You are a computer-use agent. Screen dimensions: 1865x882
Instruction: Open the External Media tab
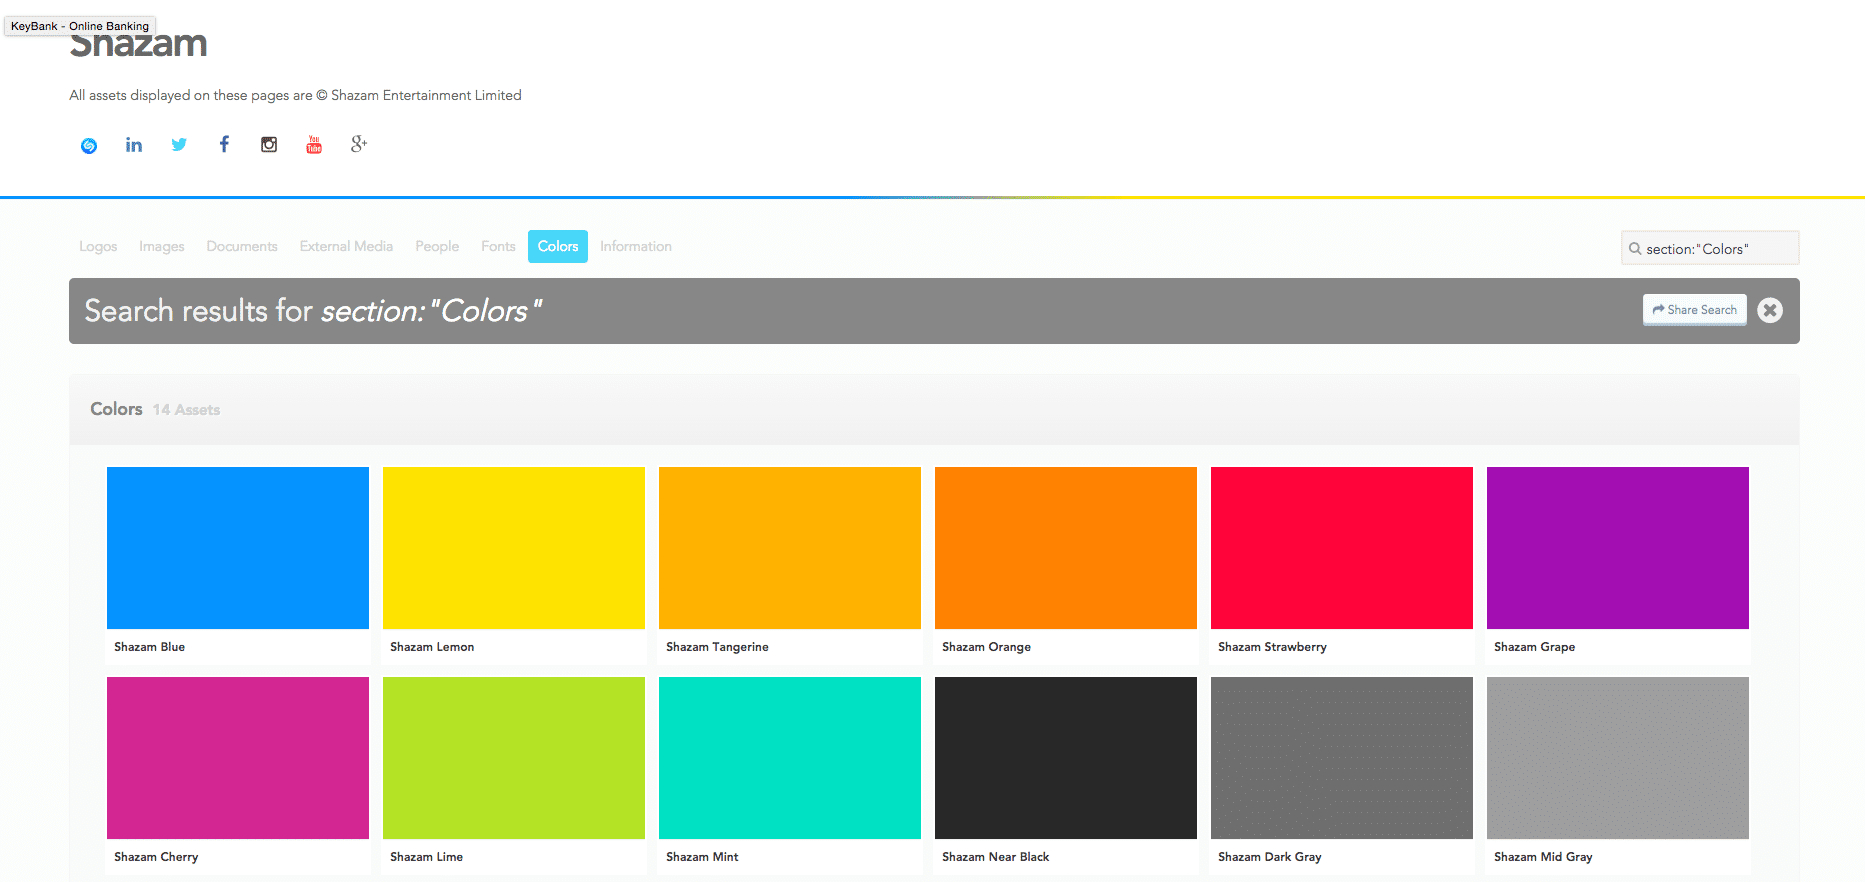[346, 246]
